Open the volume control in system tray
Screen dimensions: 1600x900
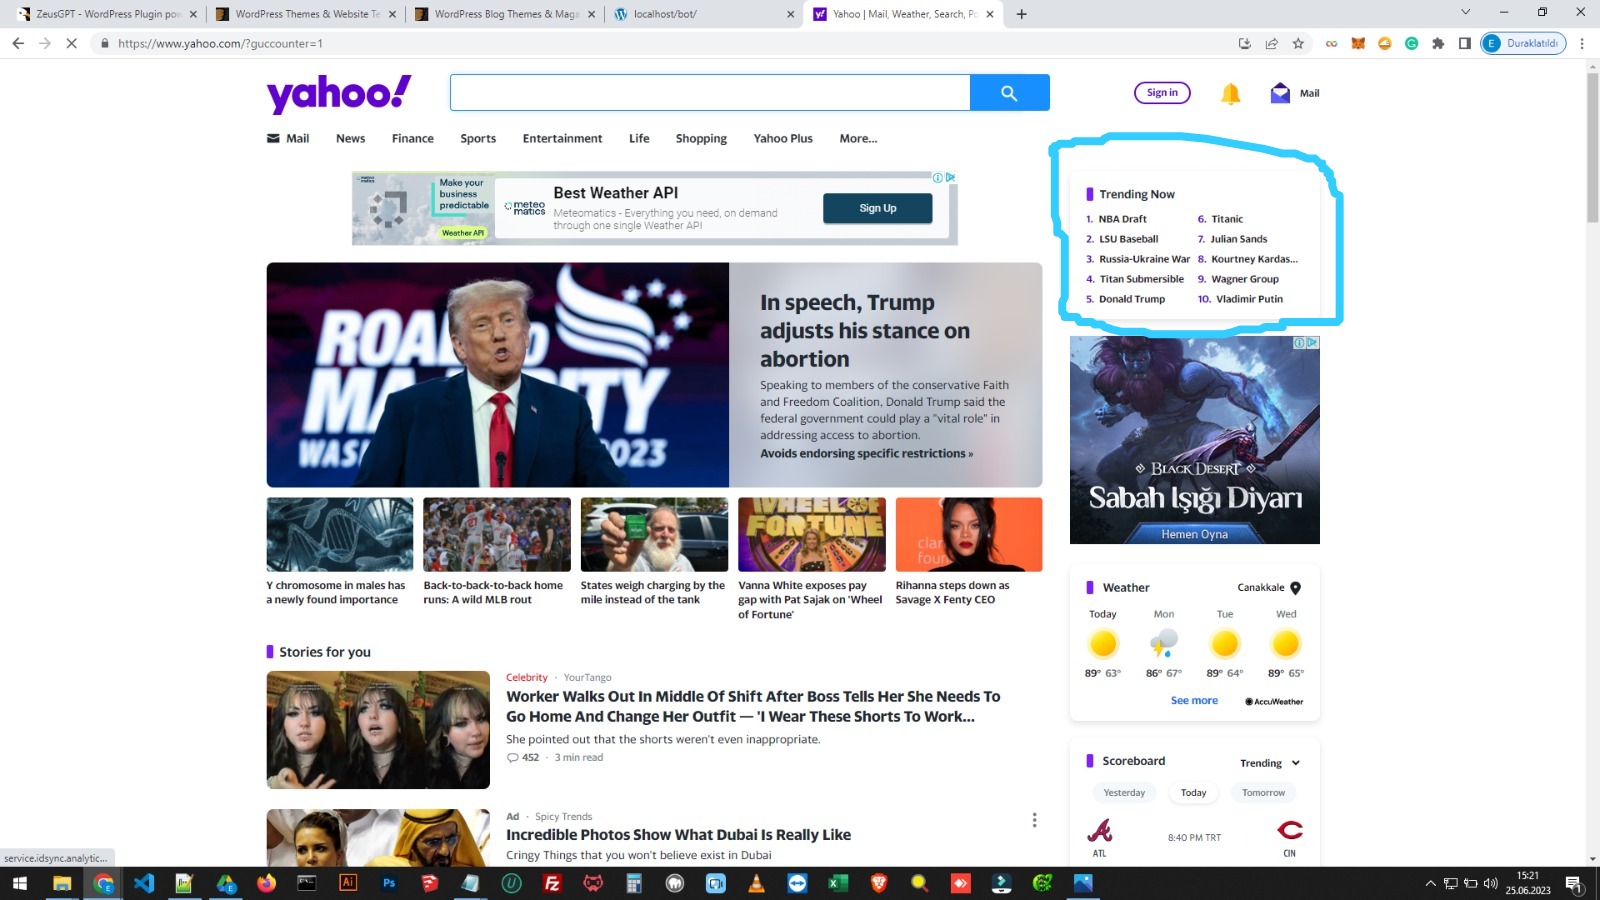pyautogui.click(x=1491, y=883)
